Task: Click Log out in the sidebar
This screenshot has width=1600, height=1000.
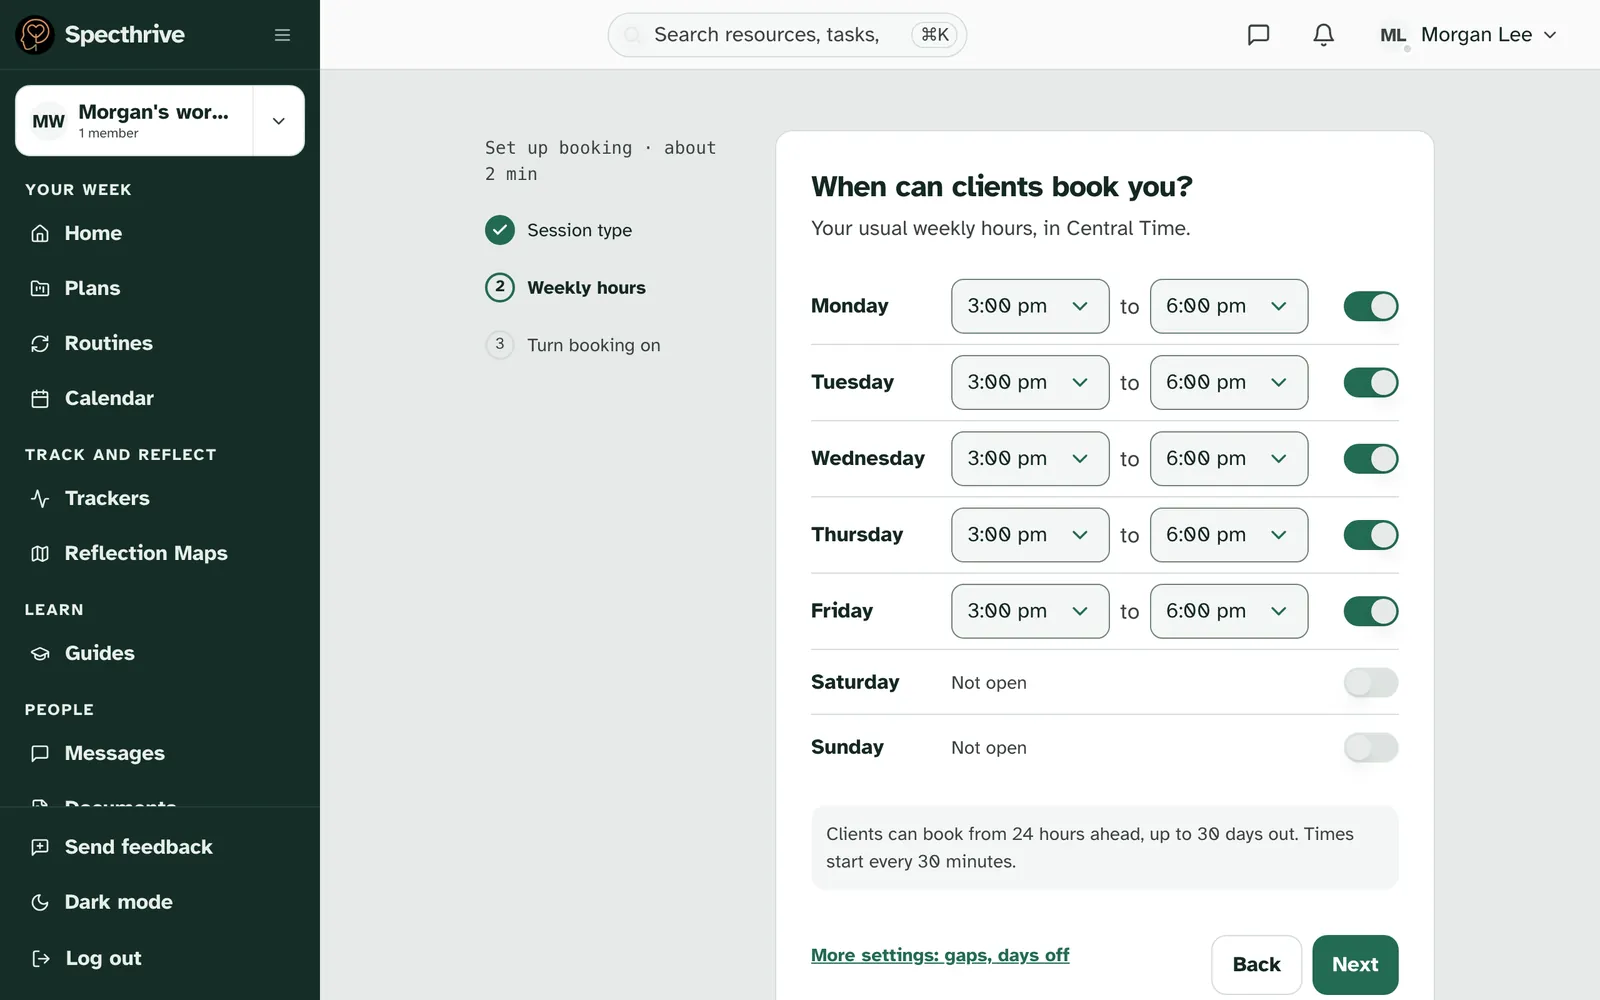Action: pos(160,958)
